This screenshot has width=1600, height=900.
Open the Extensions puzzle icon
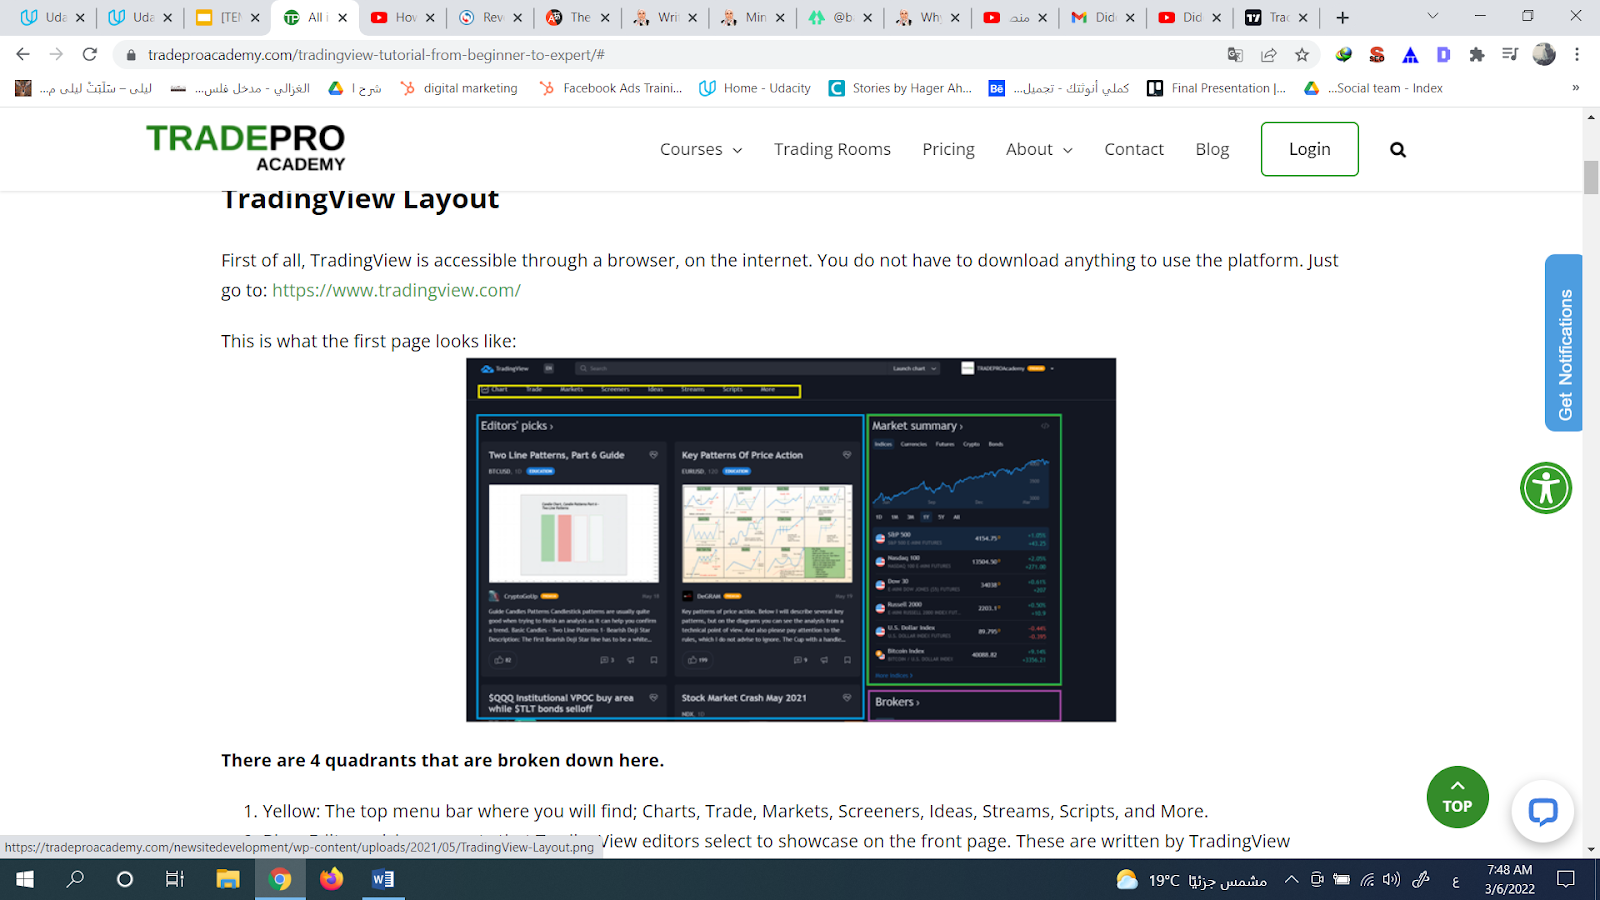[1477, 55]
